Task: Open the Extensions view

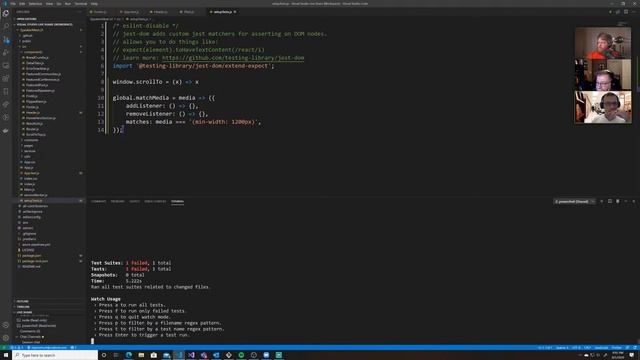Action: [x=6, y=79]
